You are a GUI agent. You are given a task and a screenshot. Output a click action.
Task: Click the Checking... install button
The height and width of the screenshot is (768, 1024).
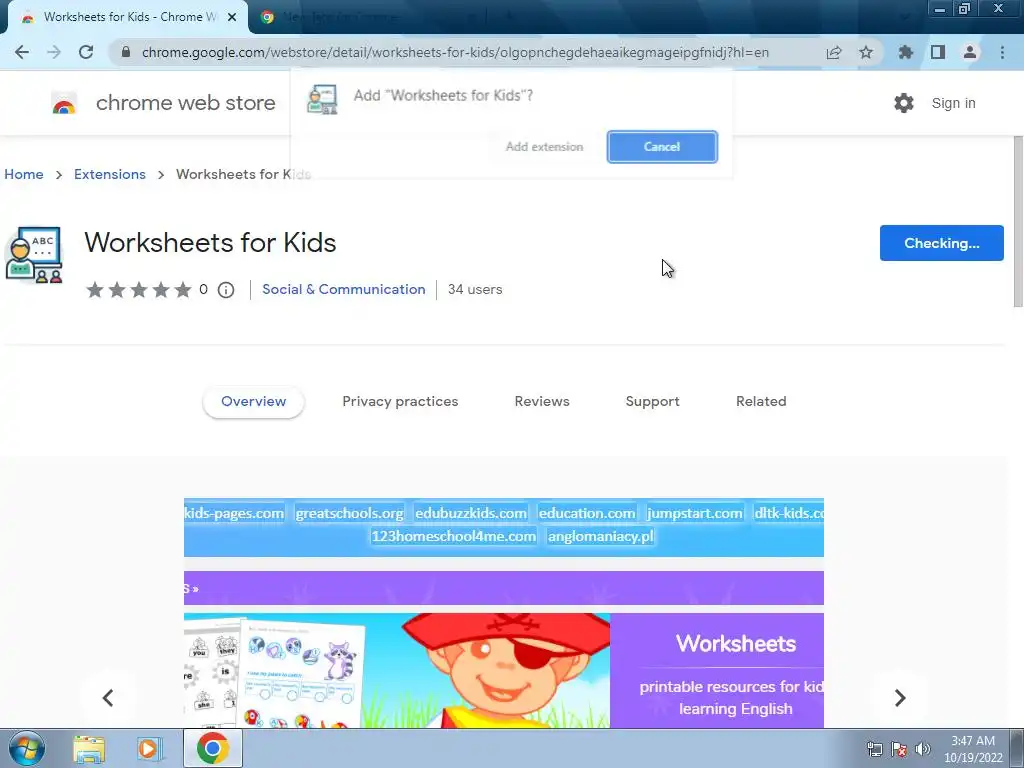click(x=942, y=243)
